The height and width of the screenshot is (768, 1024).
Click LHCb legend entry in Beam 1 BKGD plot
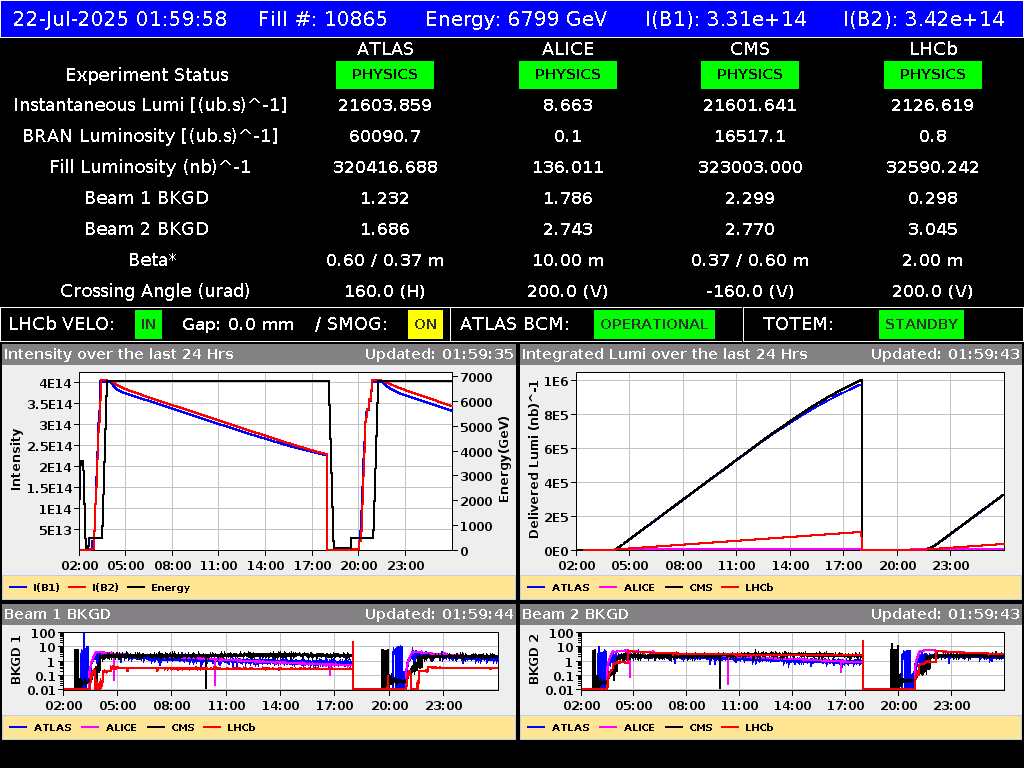pos(230,728)
